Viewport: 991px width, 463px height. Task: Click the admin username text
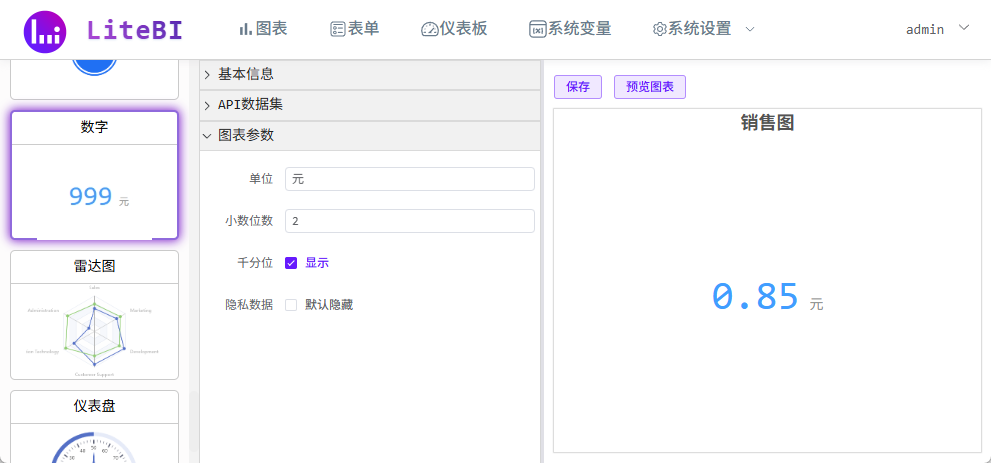coord(925,29)
